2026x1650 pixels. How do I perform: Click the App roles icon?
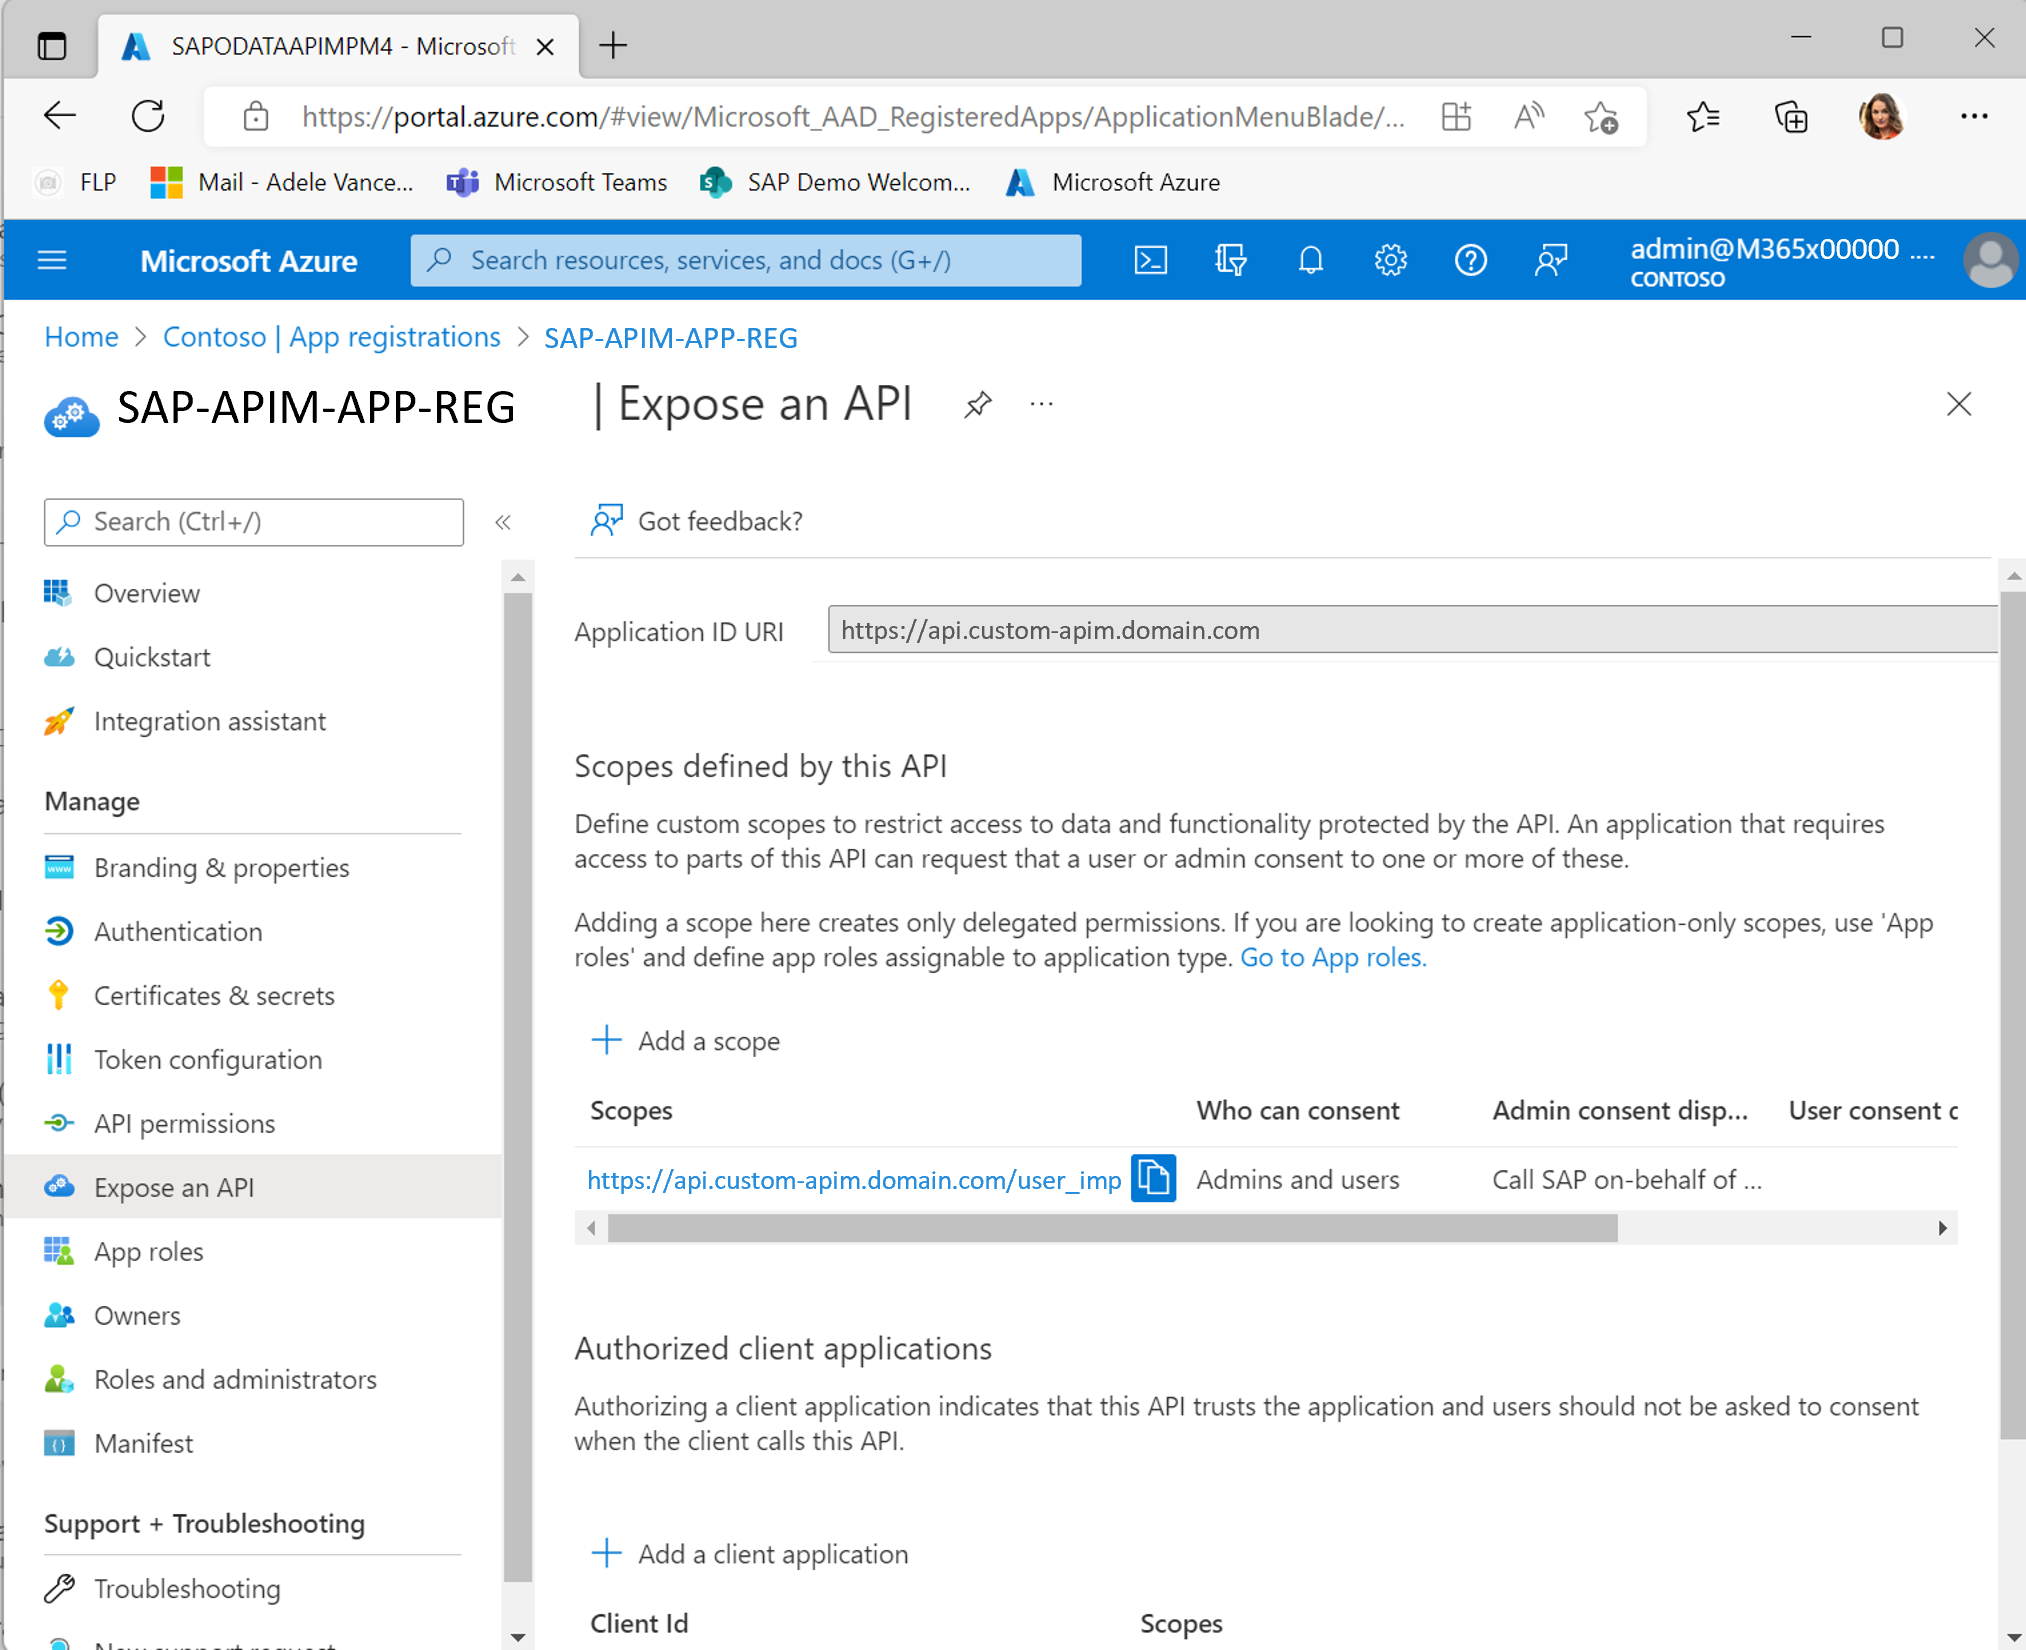61,1250
